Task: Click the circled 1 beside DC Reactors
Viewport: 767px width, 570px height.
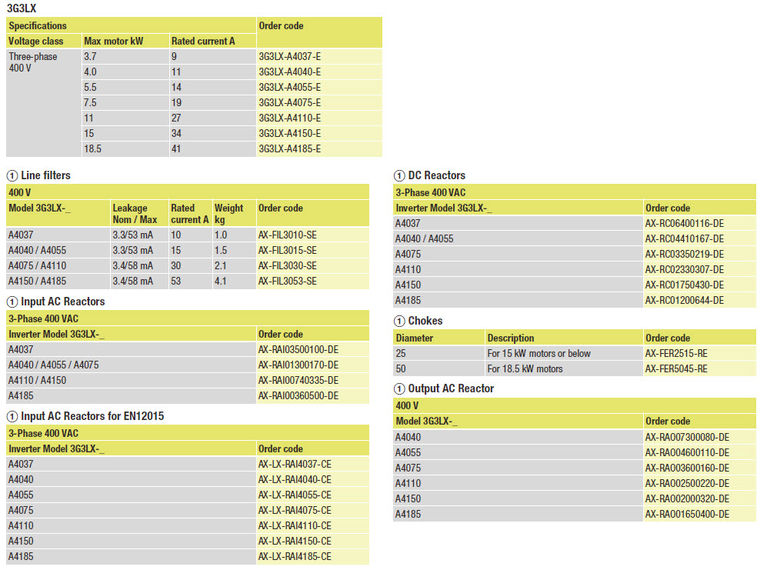Action: pyautogui.click(x=399, y=176)
